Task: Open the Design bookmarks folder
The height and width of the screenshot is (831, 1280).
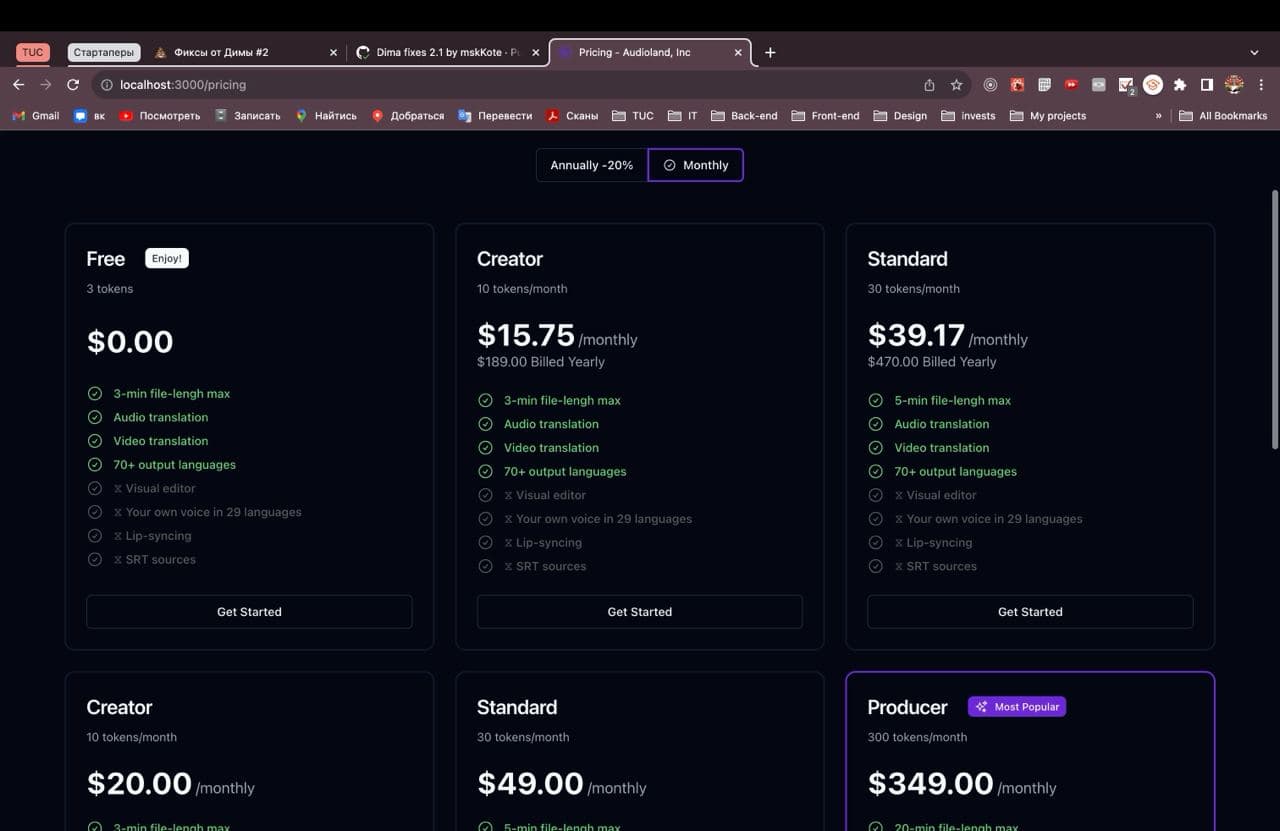Action: click(900, 116)
